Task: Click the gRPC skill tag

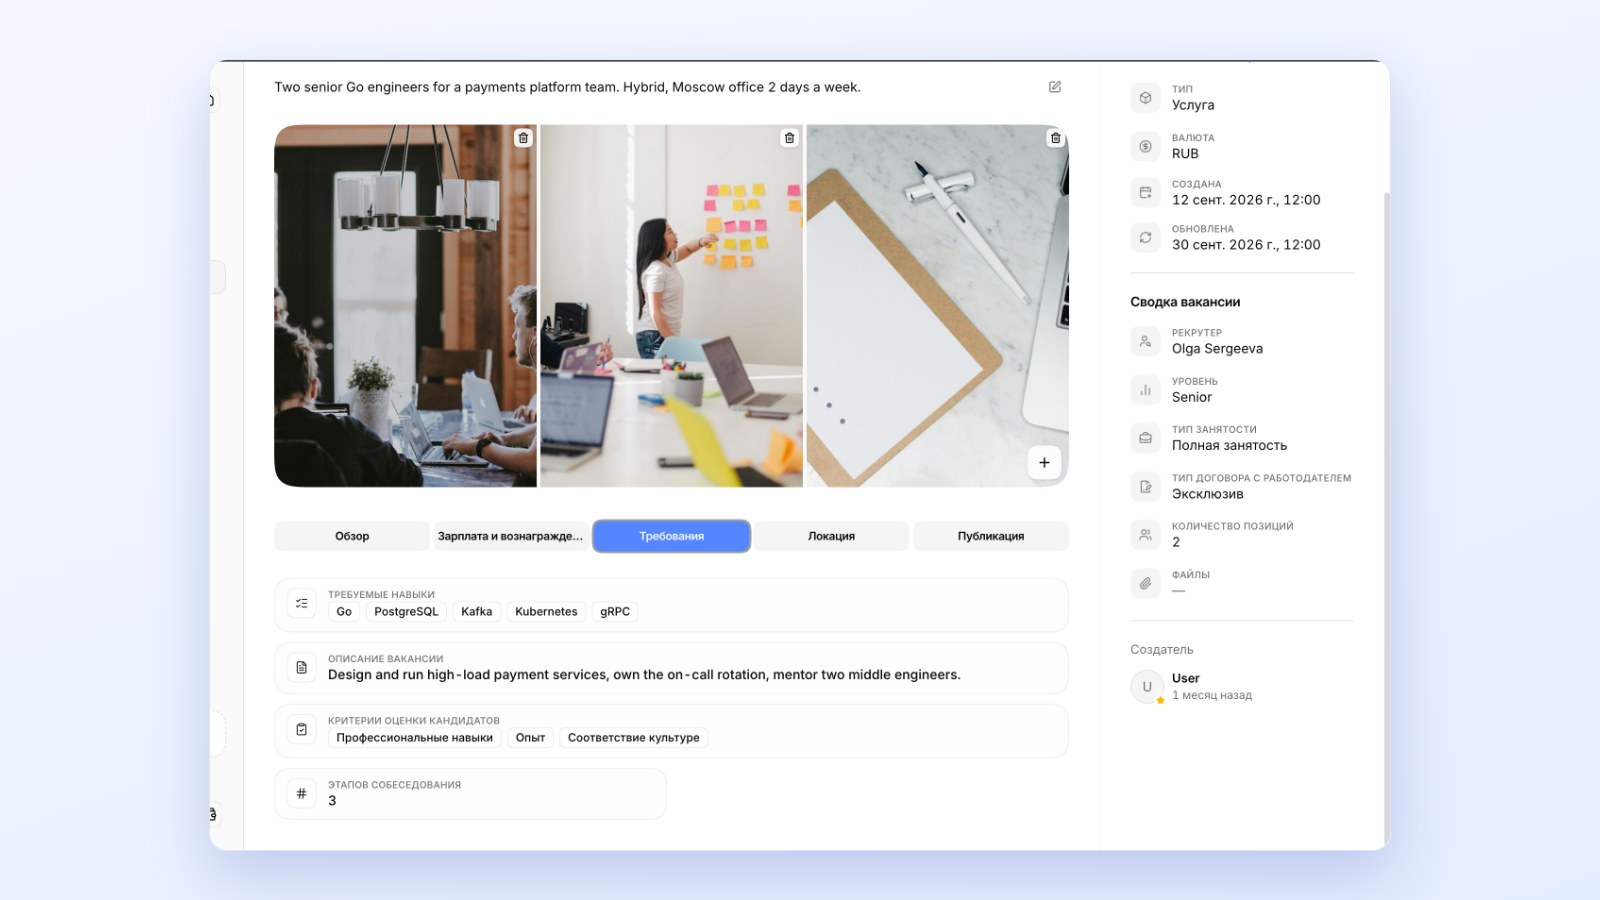Action: click(615, 612)
